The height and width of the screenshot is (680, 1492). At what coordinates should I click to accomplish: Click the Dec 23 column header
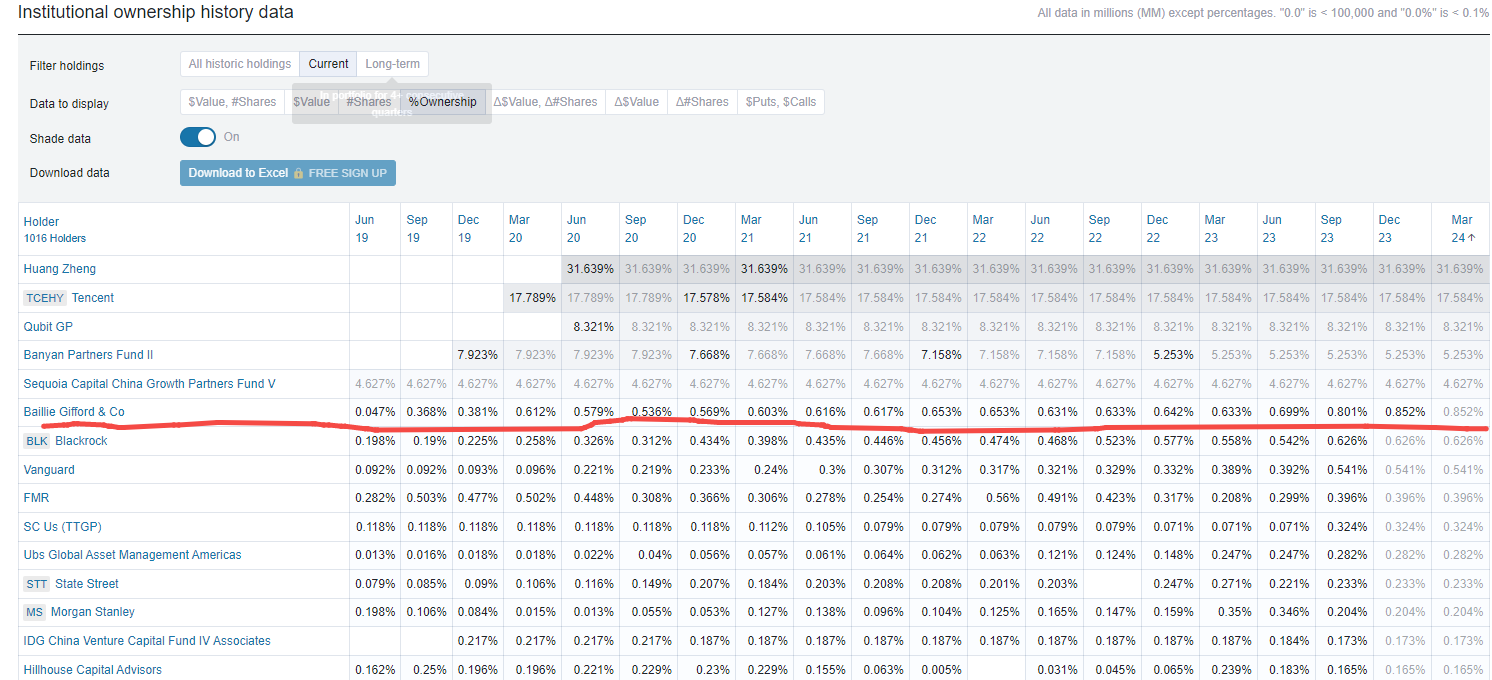click(1389, 229)
